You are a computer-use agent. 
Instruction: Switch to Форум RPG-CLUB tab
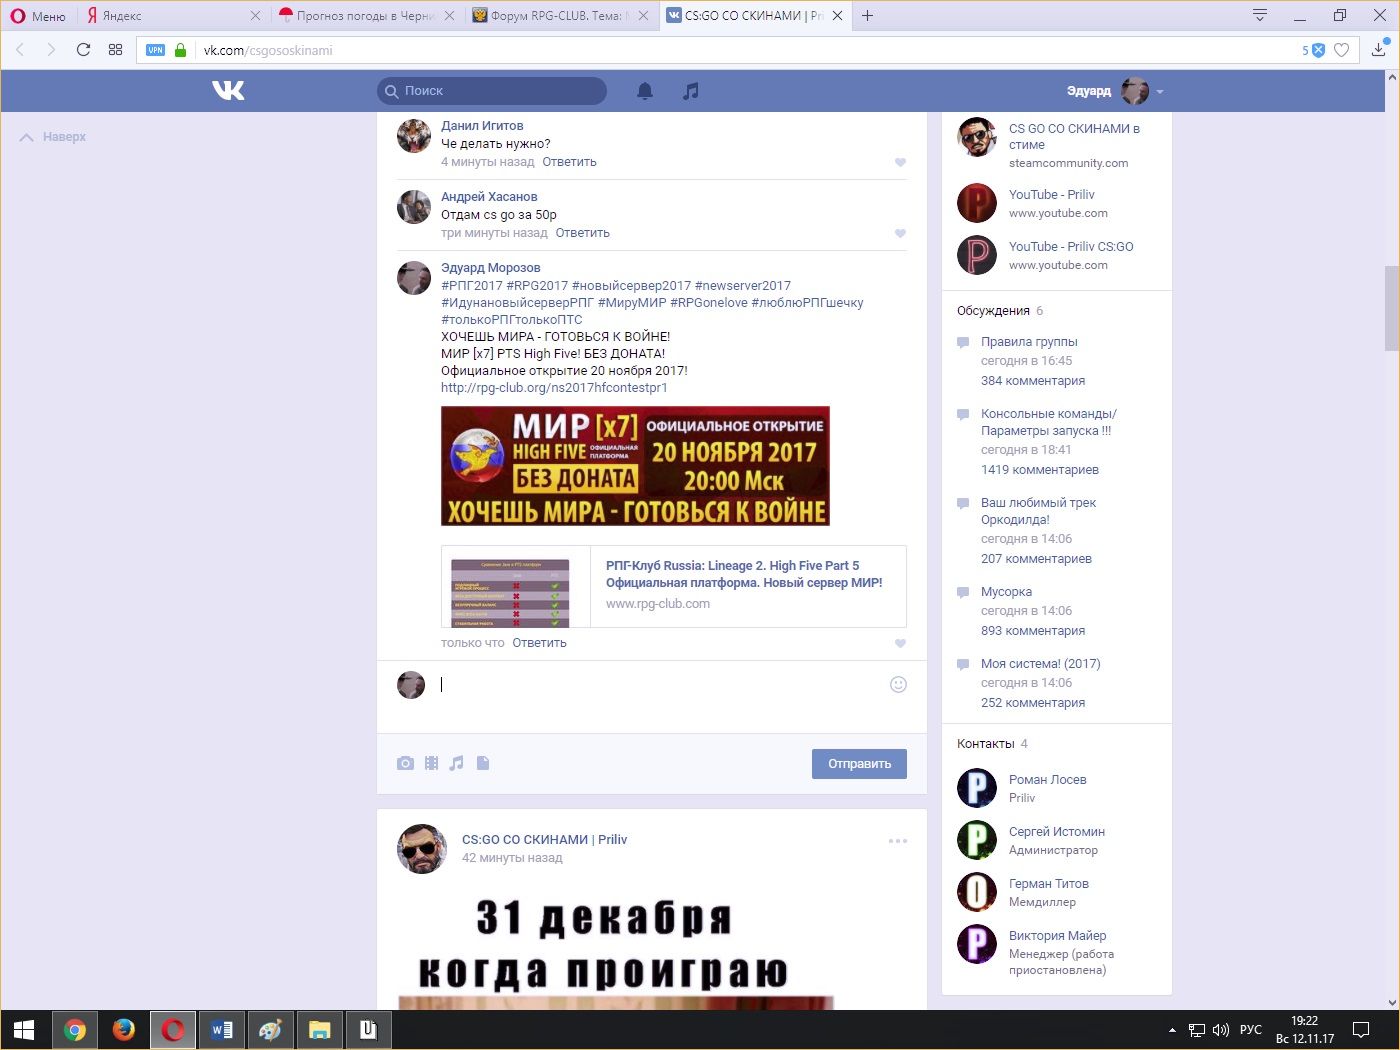(560, 15)
